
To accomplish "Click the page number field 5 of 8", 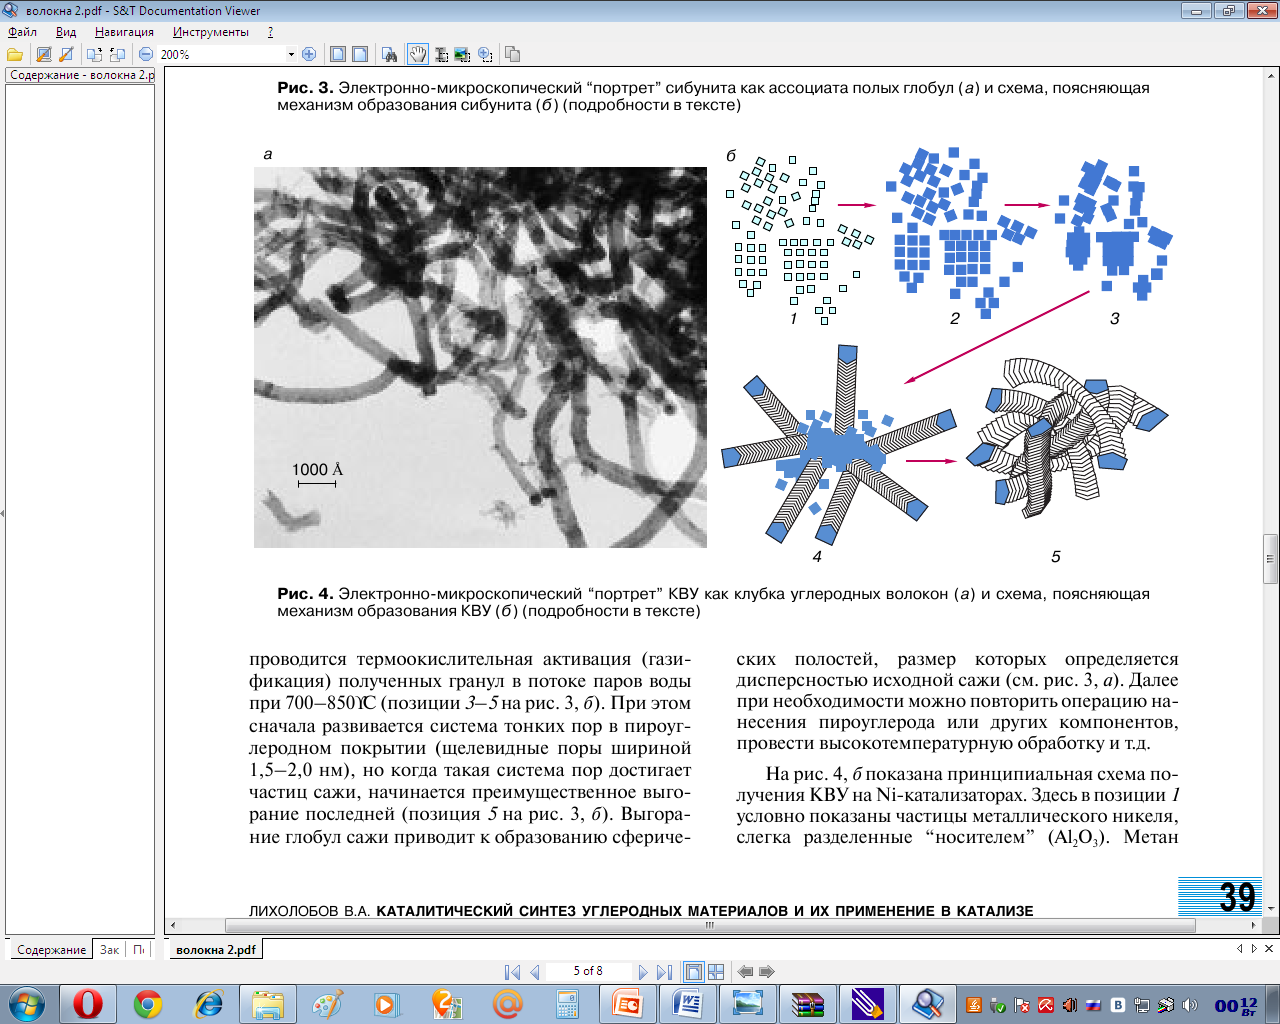I will tap(588, 971).
